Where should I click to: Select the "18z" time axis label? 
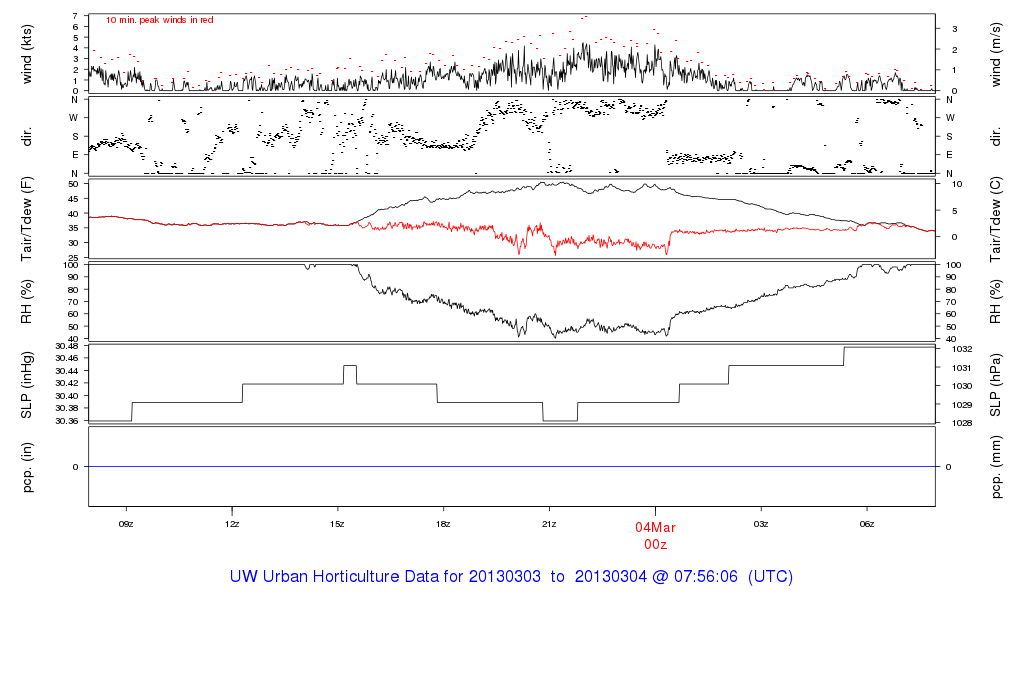click(x=443, y=524)
